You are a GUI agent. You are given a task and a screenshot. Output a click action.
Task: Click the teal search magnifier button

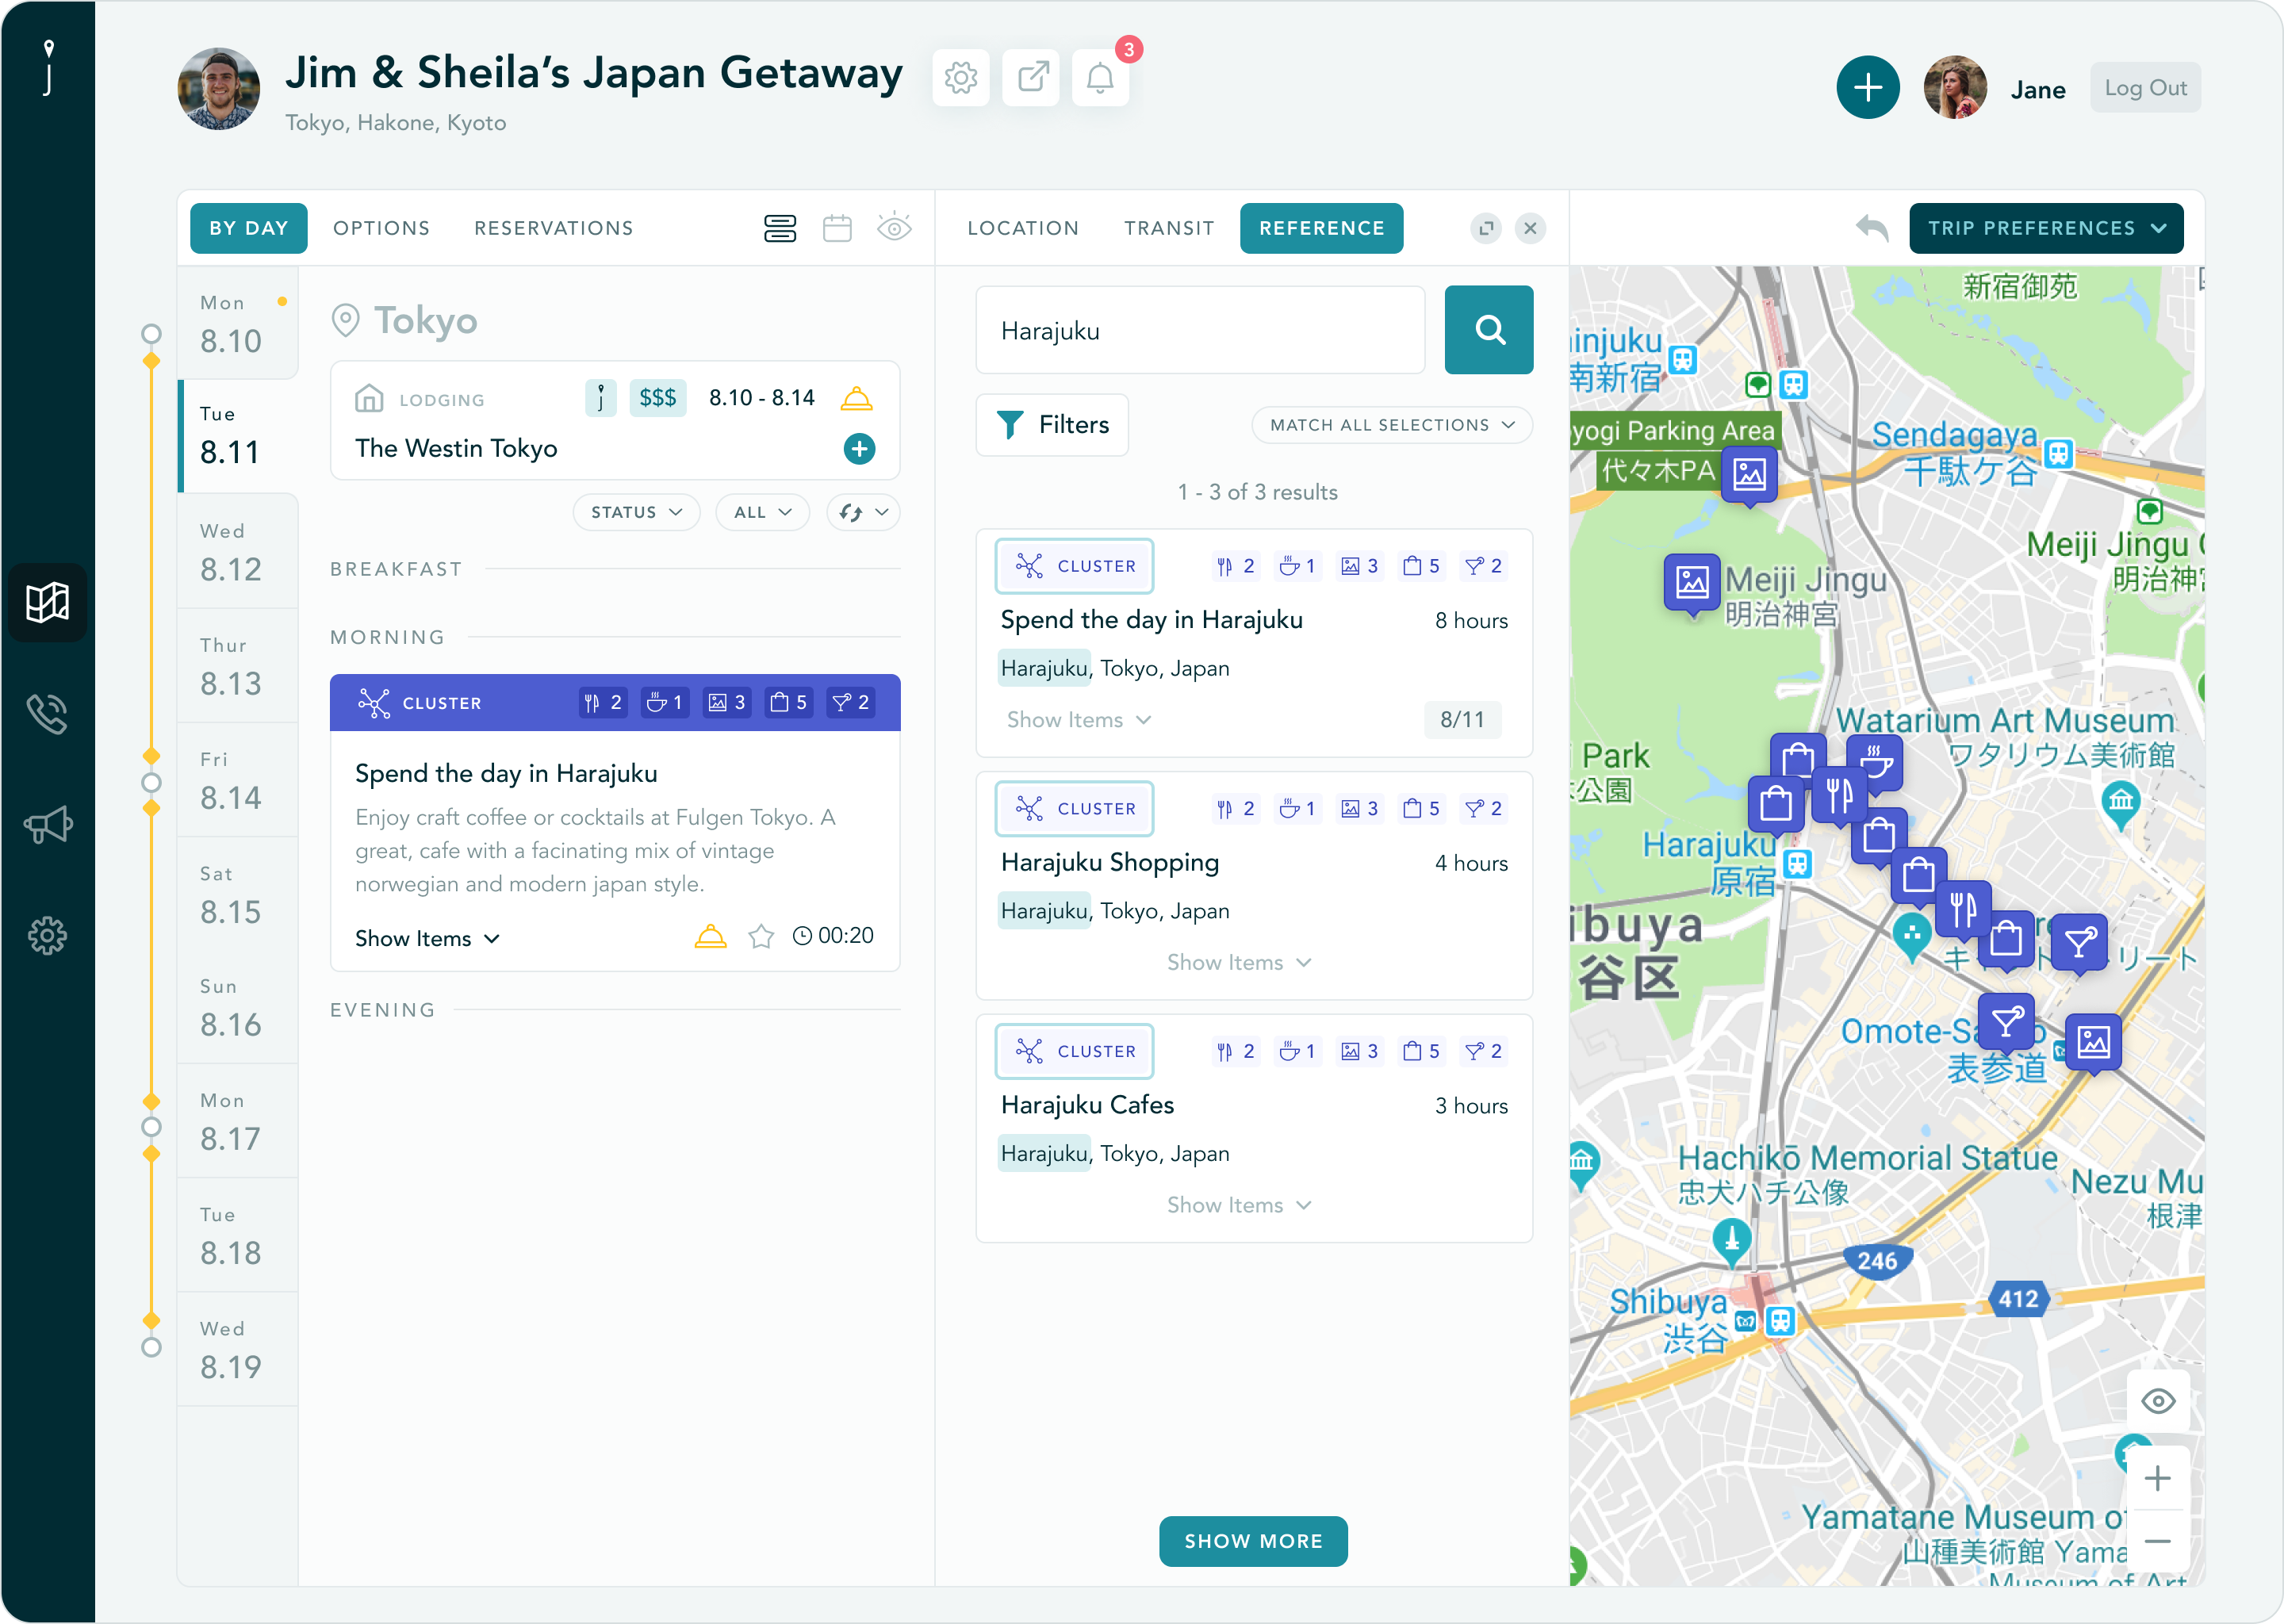(x=1488, y=330)
